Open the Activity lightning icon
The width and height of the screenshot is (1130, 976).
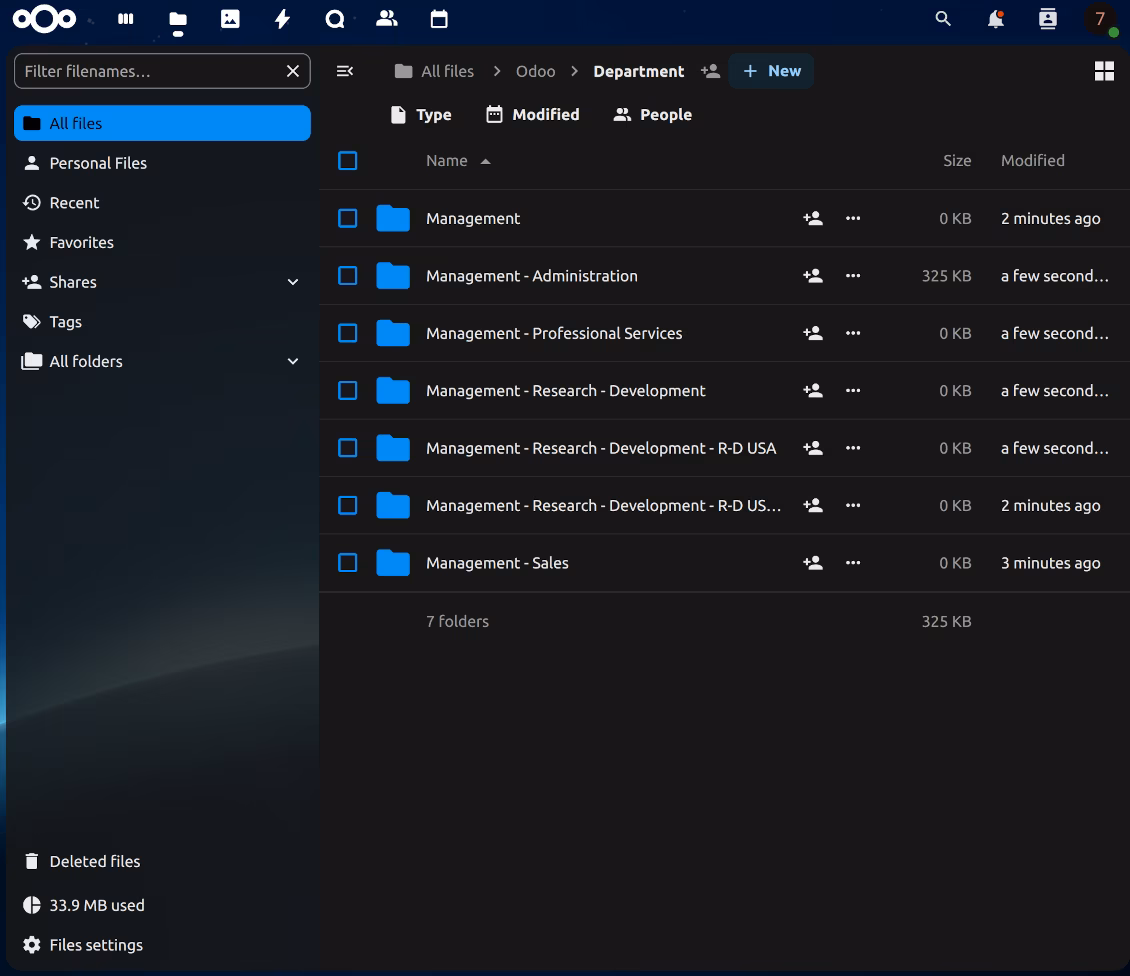click(x=282, y=19)
